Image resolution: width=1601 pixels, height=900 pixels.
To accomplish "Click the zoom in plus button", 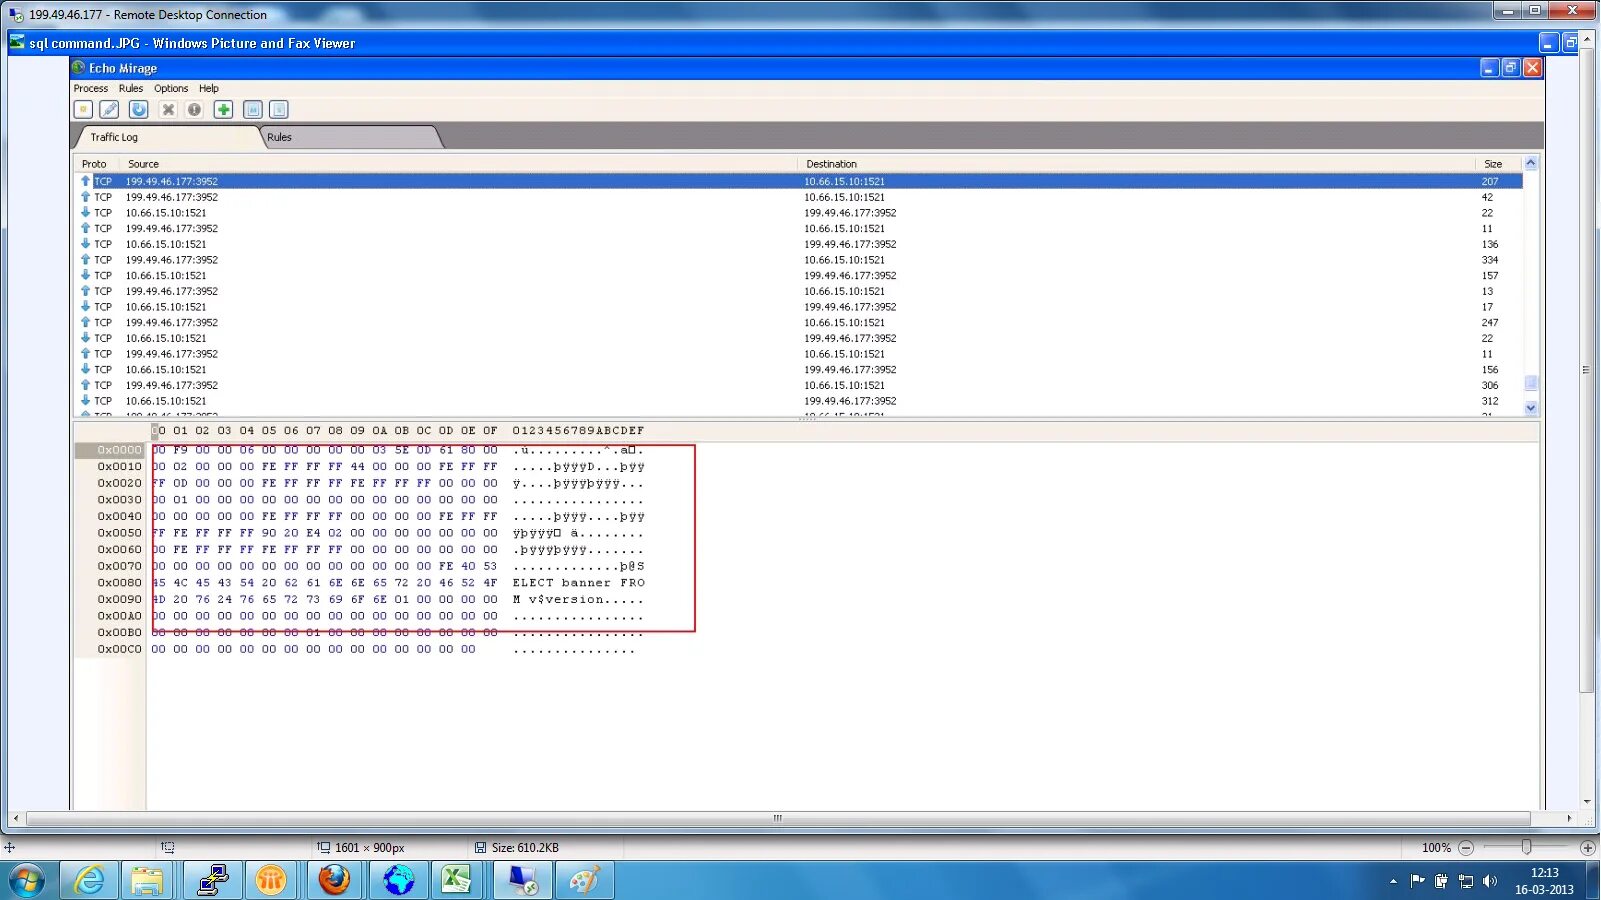I will tap(1587, 848).
